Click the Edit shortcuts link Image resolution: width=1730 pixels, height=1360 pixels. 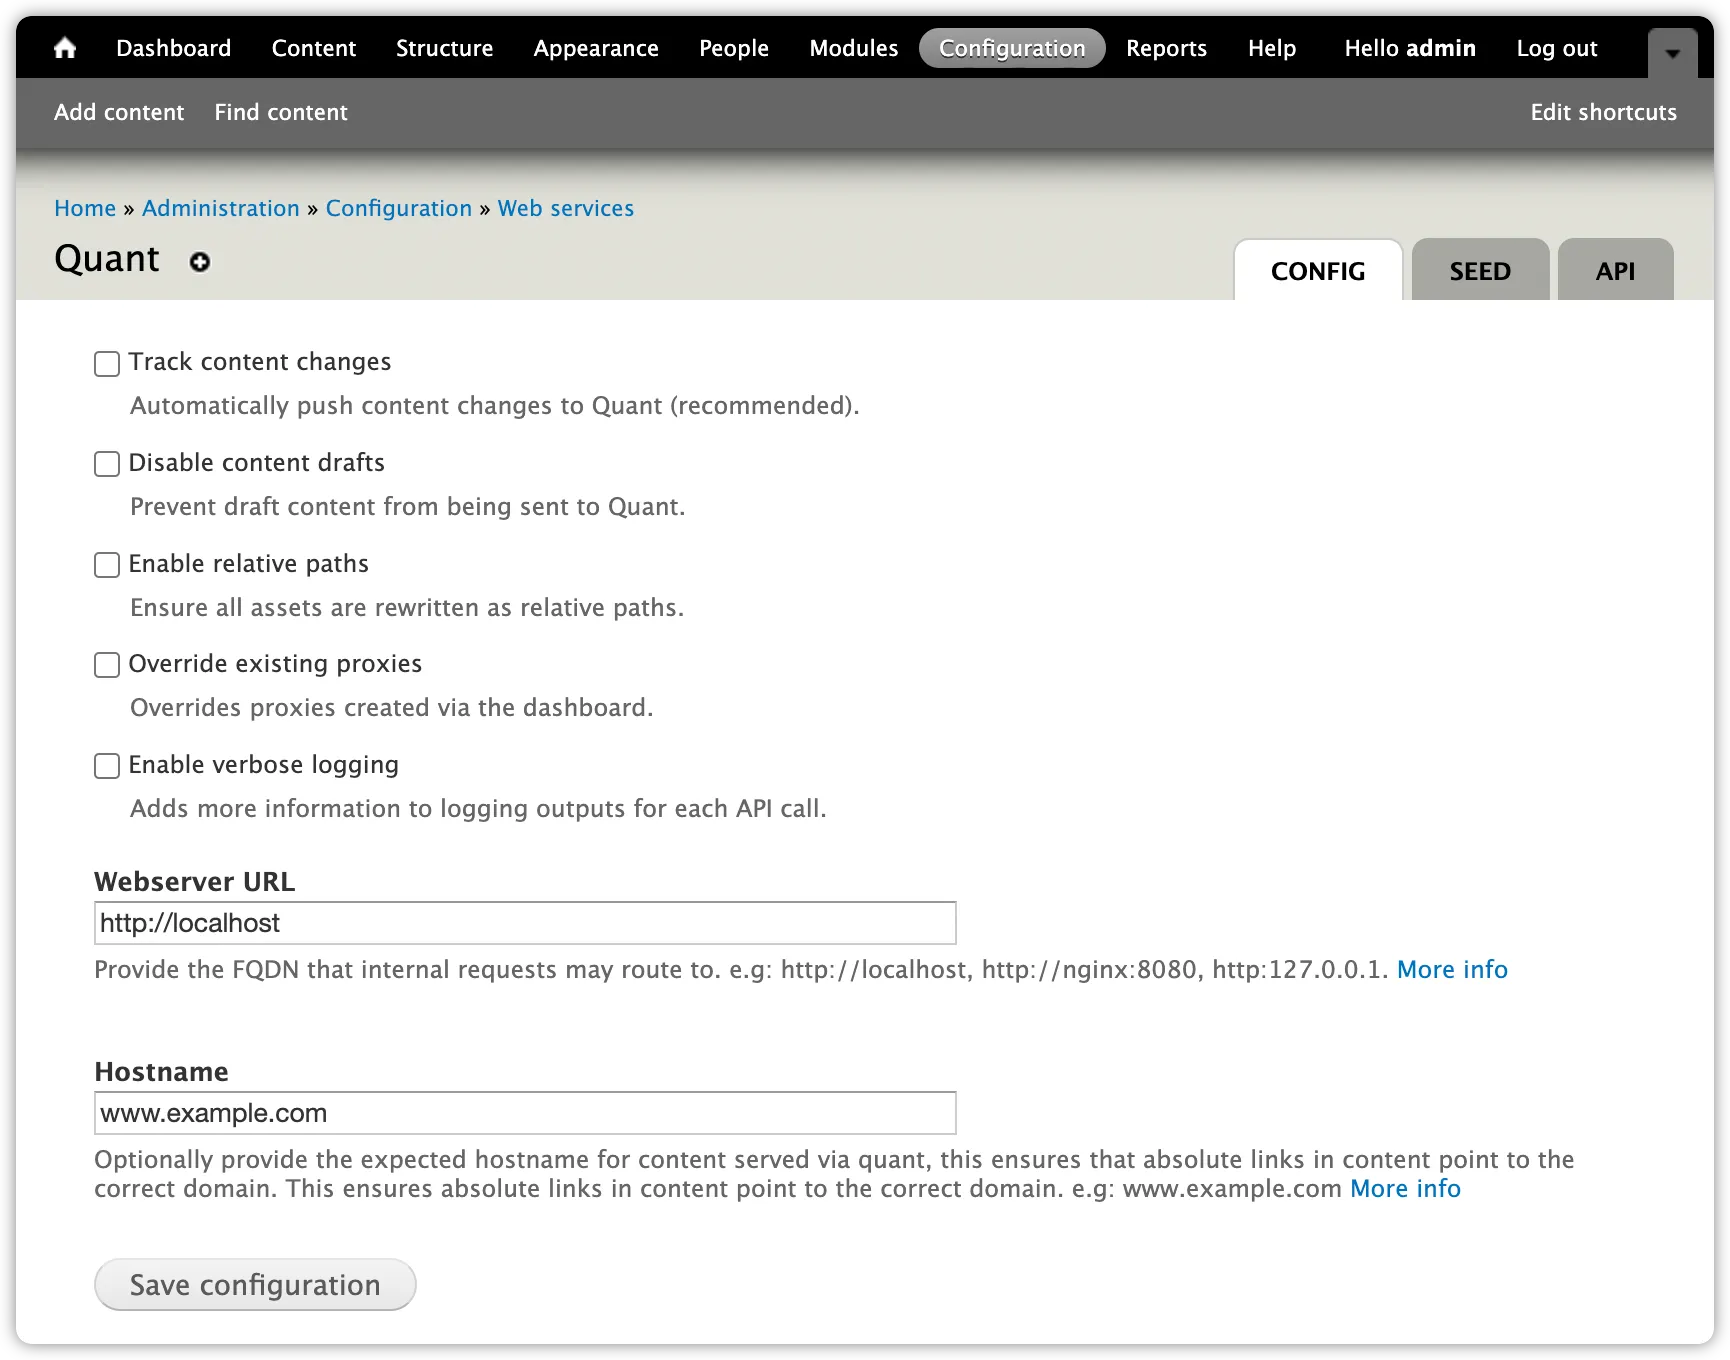[1602, 112]
